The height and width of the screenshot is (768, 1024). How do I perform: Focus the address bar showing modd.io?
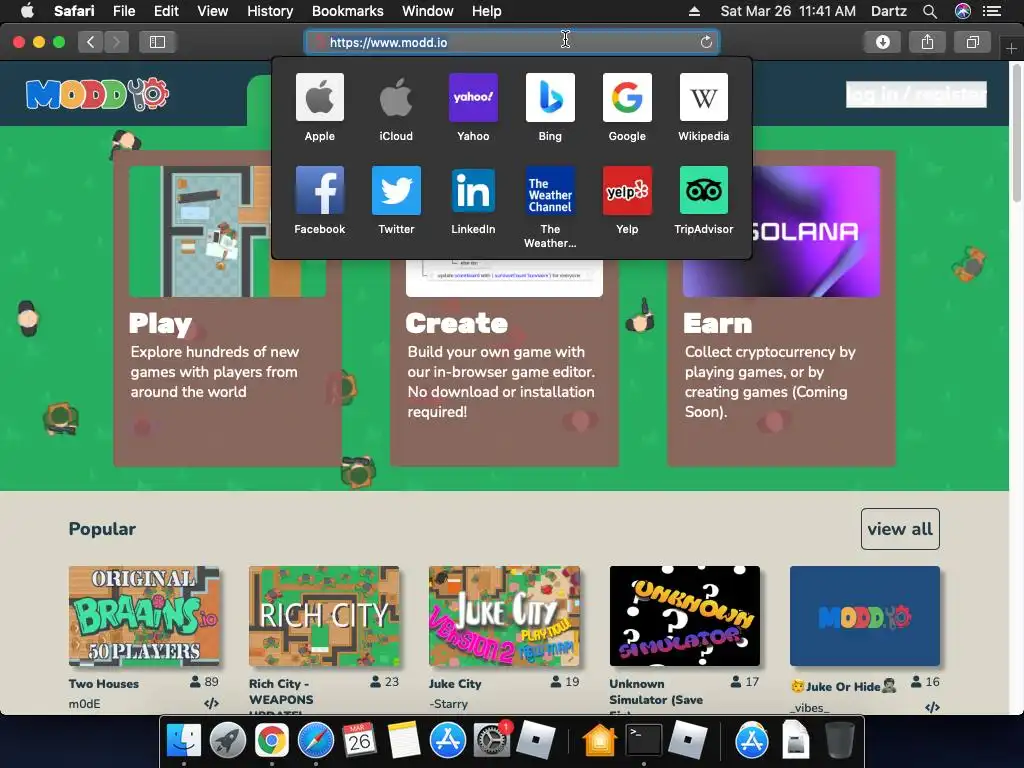(511, 42)
